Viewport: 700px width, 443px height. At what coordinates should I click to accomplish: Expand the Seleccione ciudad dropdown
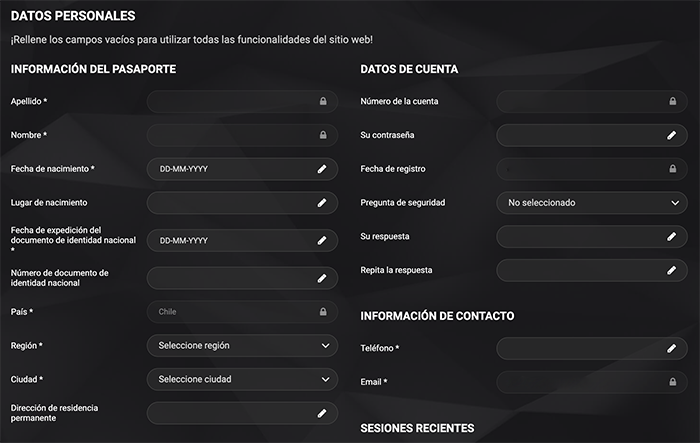(x=242, y=380)
